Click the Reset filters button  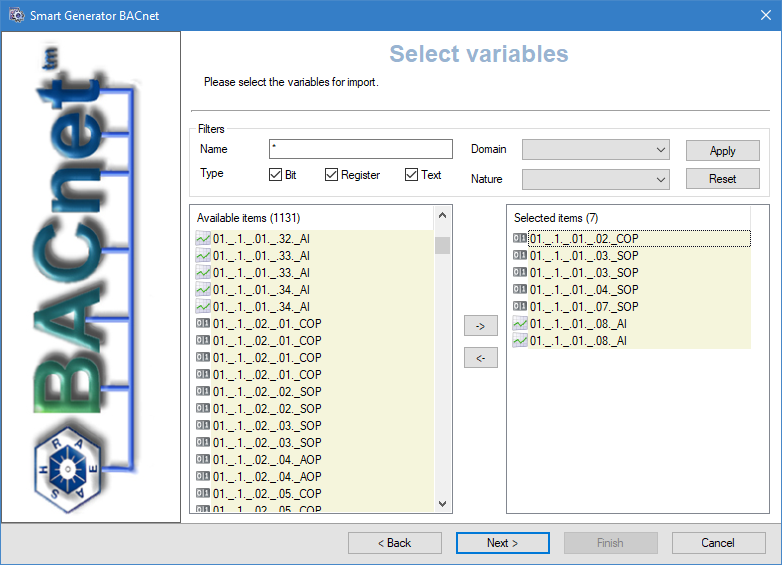pos(722,179)
